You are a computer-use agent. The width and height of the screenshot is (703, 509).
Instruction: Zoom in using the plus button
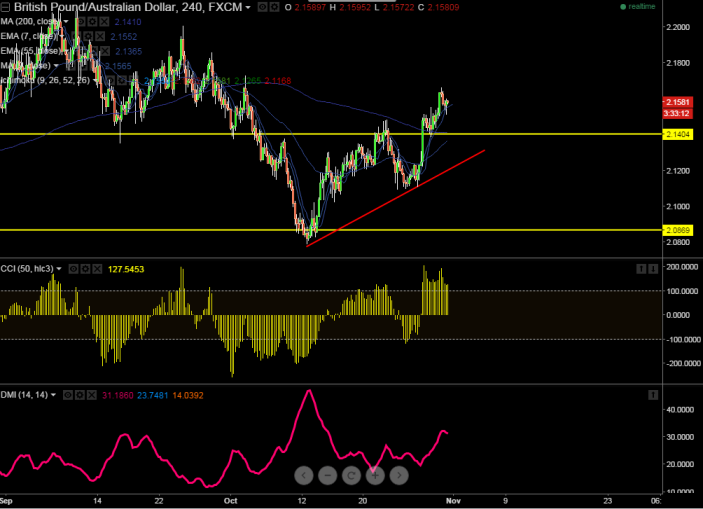(375, 475)
